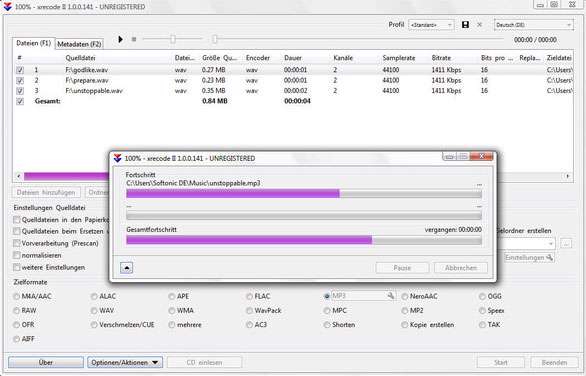Toggle the Gesamt row checkbox
Viewport: 586px width, 376px height.
(20, 101)
